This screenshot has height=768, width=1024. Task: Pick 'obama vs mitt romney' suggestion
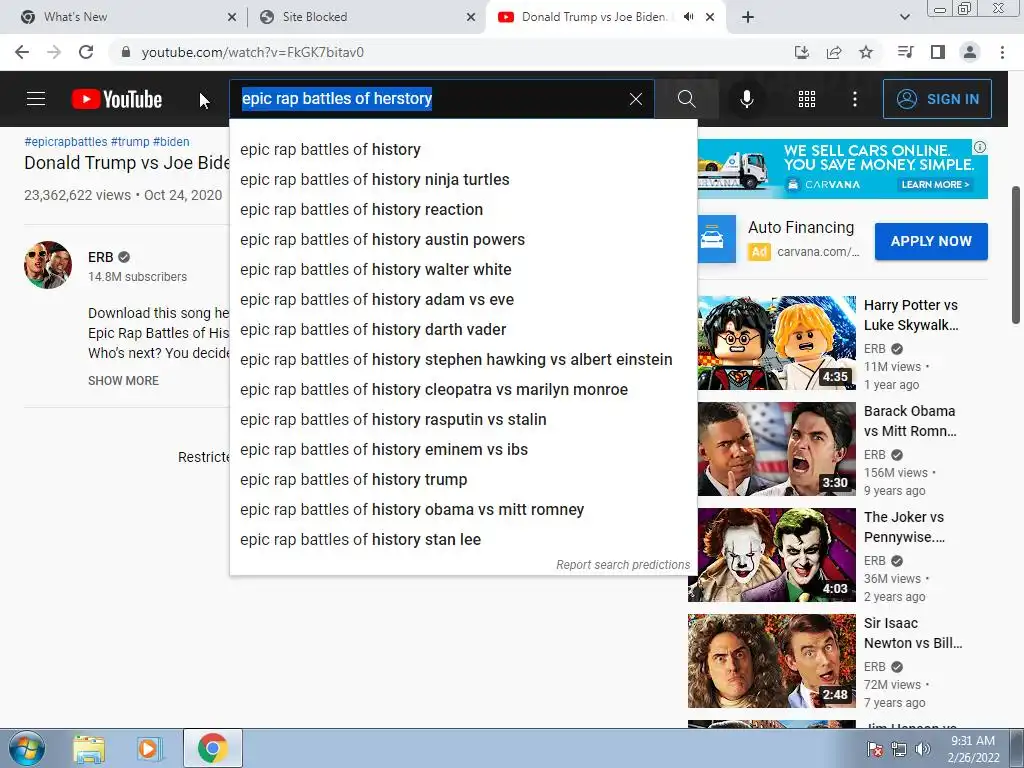coord(463,510)
